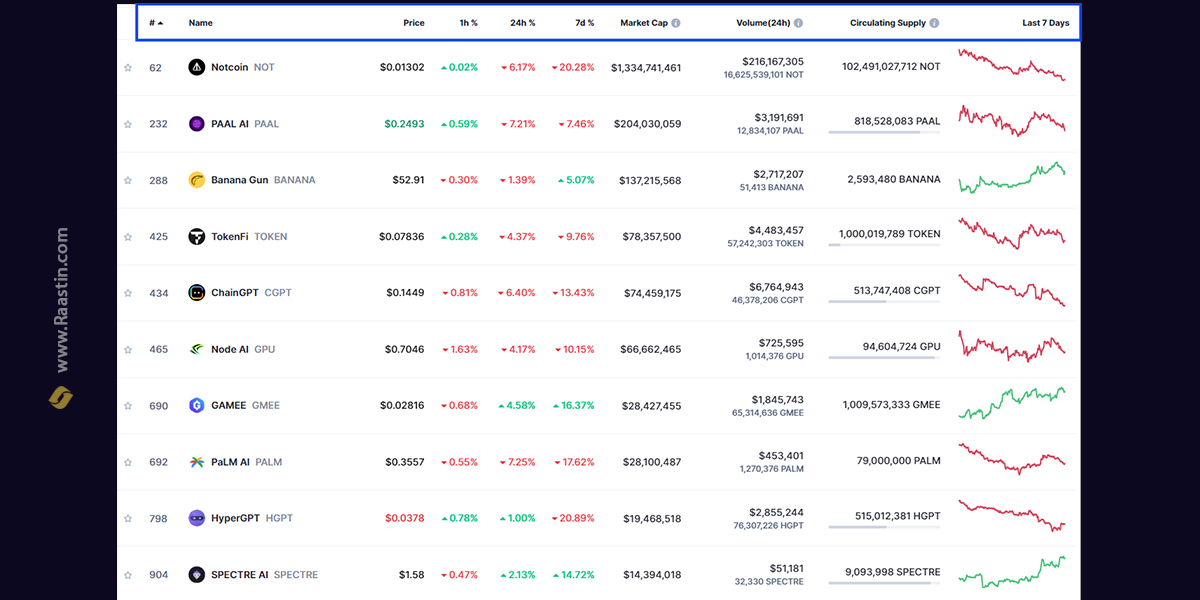Sort by the 24h % column header
The height and width of the screenshot is (600, 1200).
(523, 23)
